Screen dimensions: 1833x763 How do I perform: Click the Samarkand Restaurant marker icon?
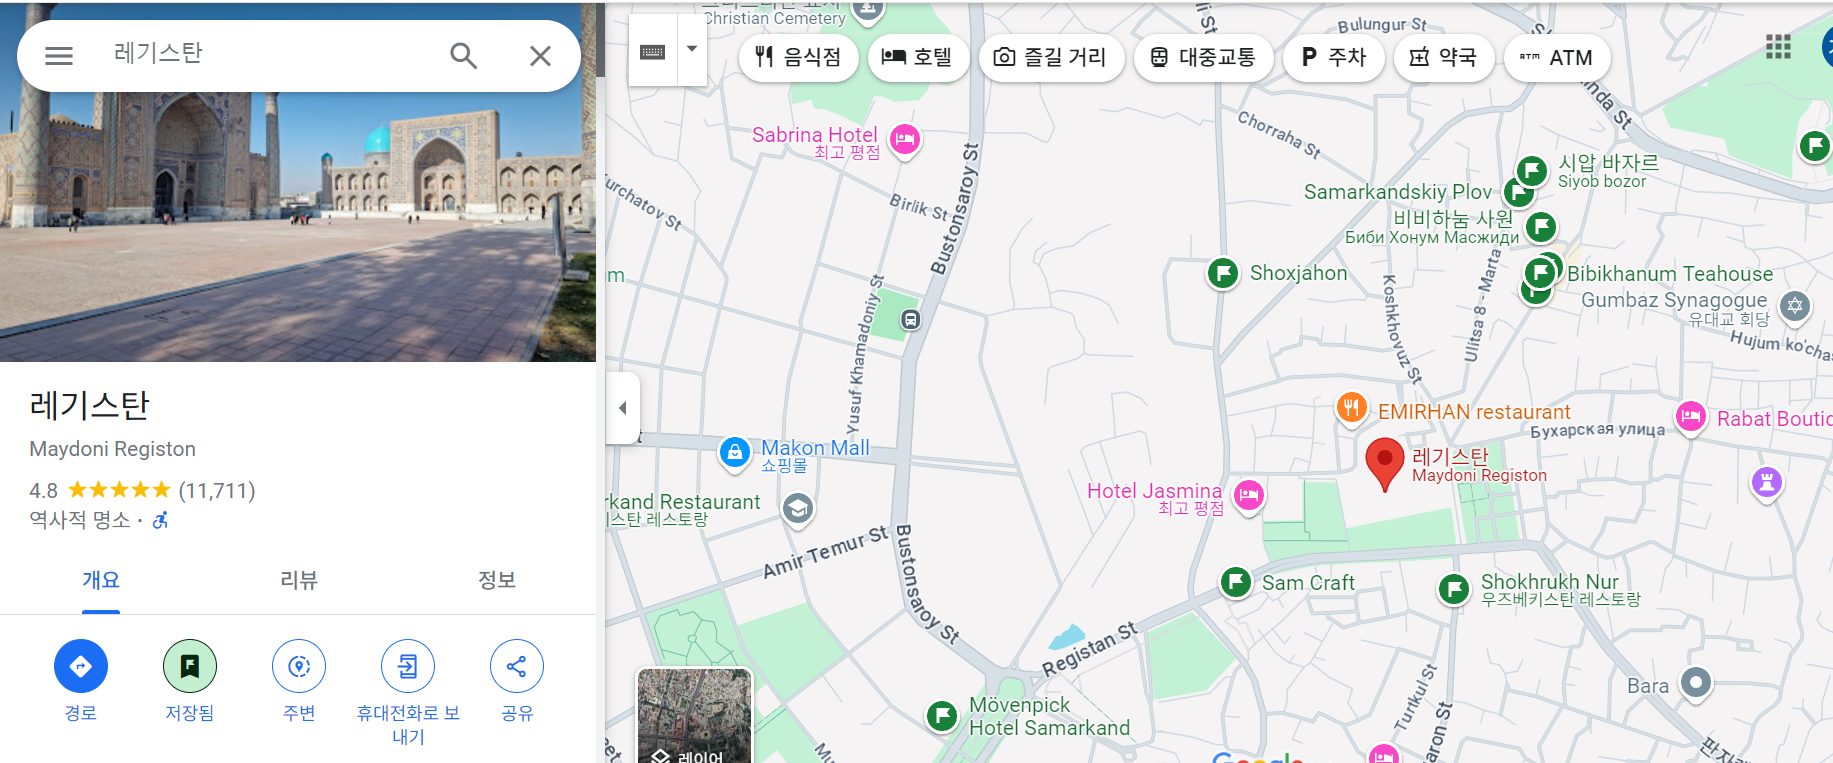(x=797, y=509)
